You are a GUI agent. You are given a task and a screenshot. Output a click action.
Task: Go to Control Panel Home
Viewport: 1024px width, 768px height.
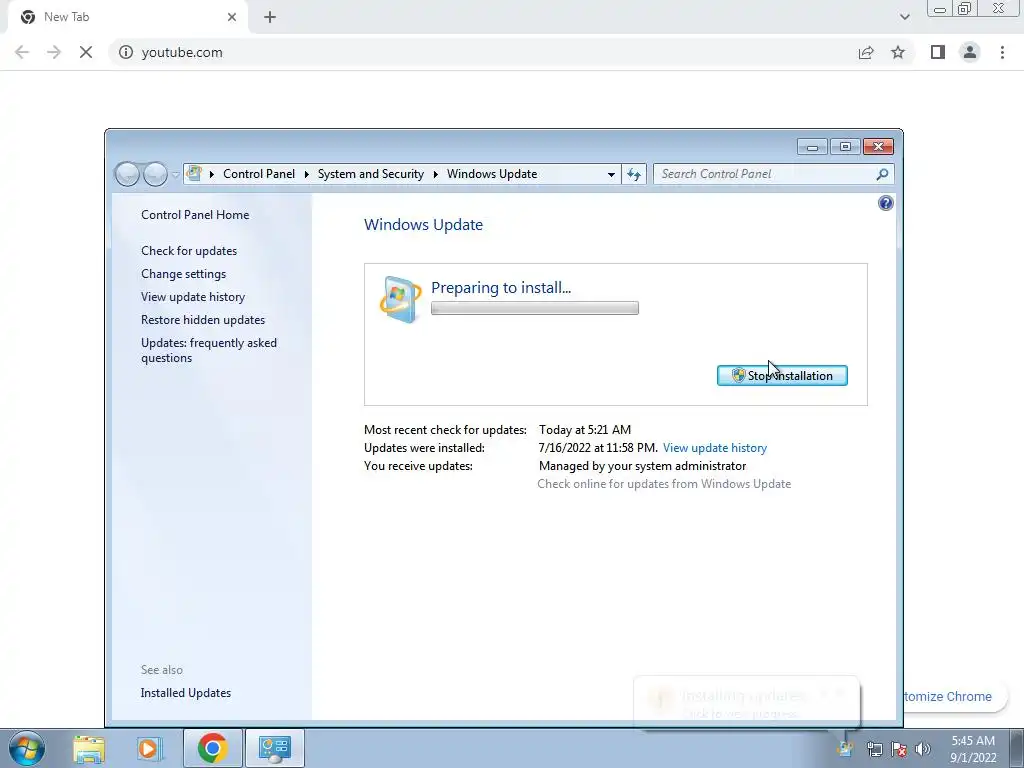pos(195,215)
